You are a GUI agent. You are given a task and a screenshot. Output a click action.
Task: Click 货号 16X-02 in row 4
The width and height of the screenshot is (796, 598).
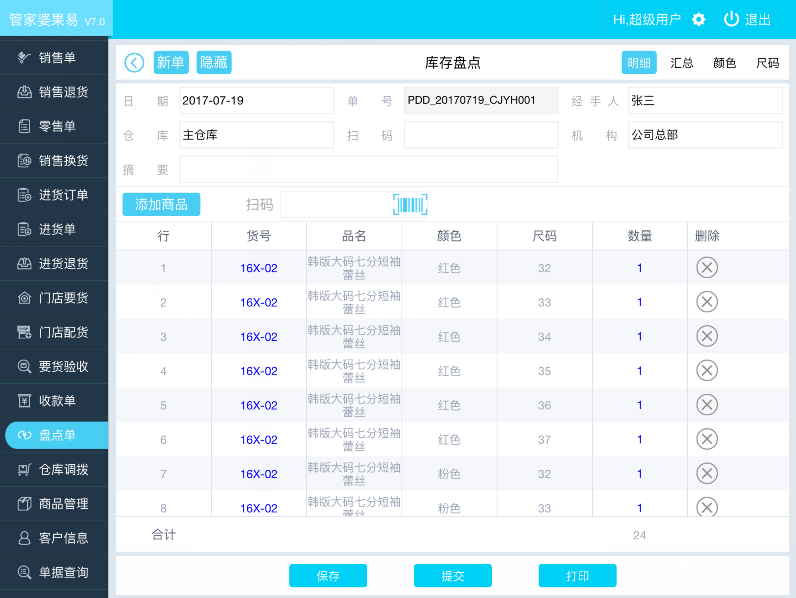(259, 371)
